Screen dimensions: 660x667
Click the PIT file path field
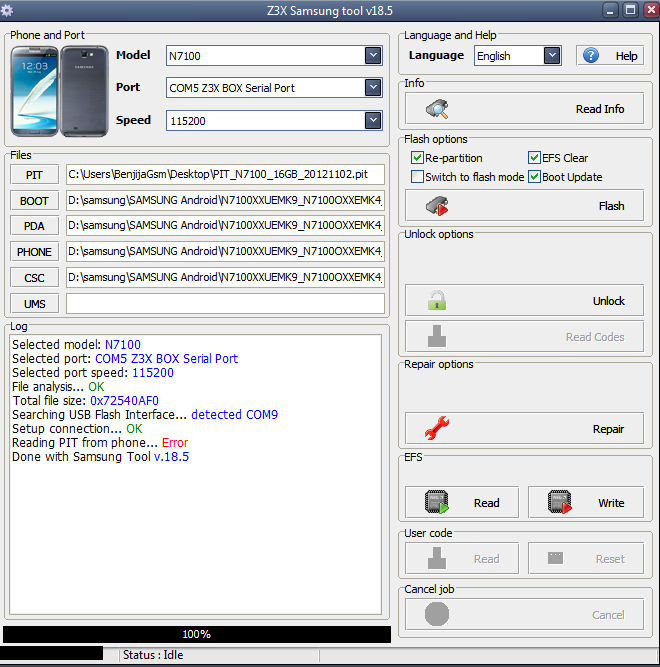(x=225, y=174)
